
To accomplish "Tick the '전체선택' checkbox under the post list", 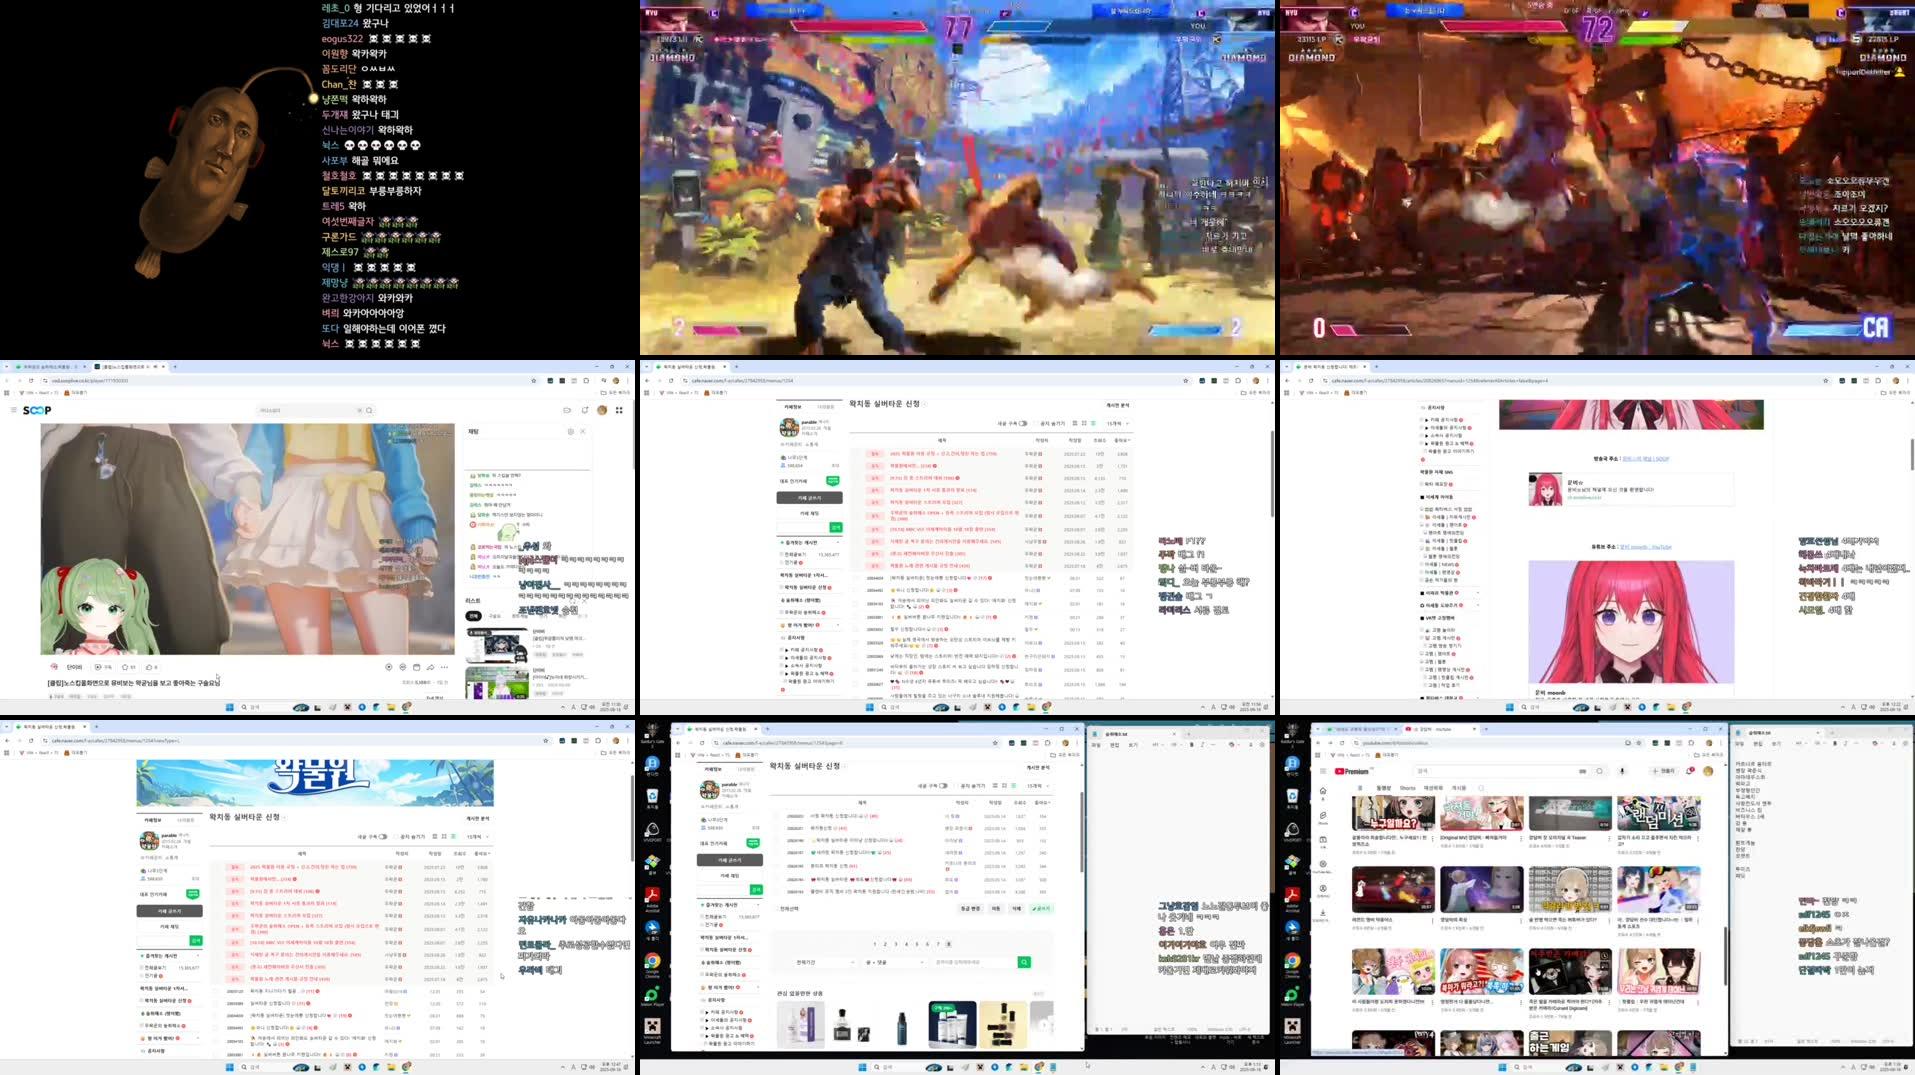I will [x=777, y=908].
